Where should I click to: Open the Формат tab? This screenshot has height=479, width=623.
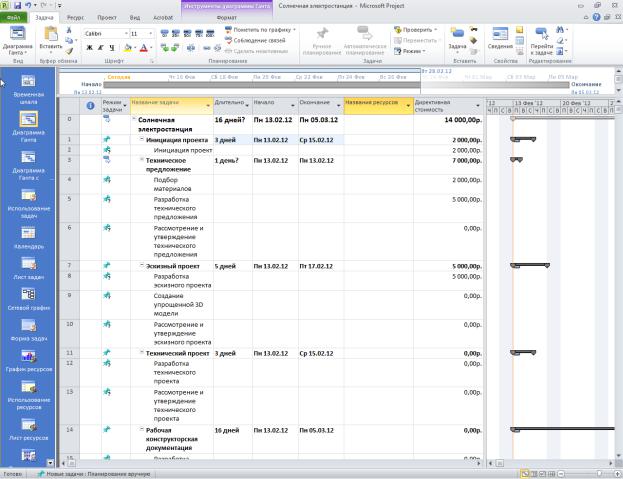[x=226, y=17]
